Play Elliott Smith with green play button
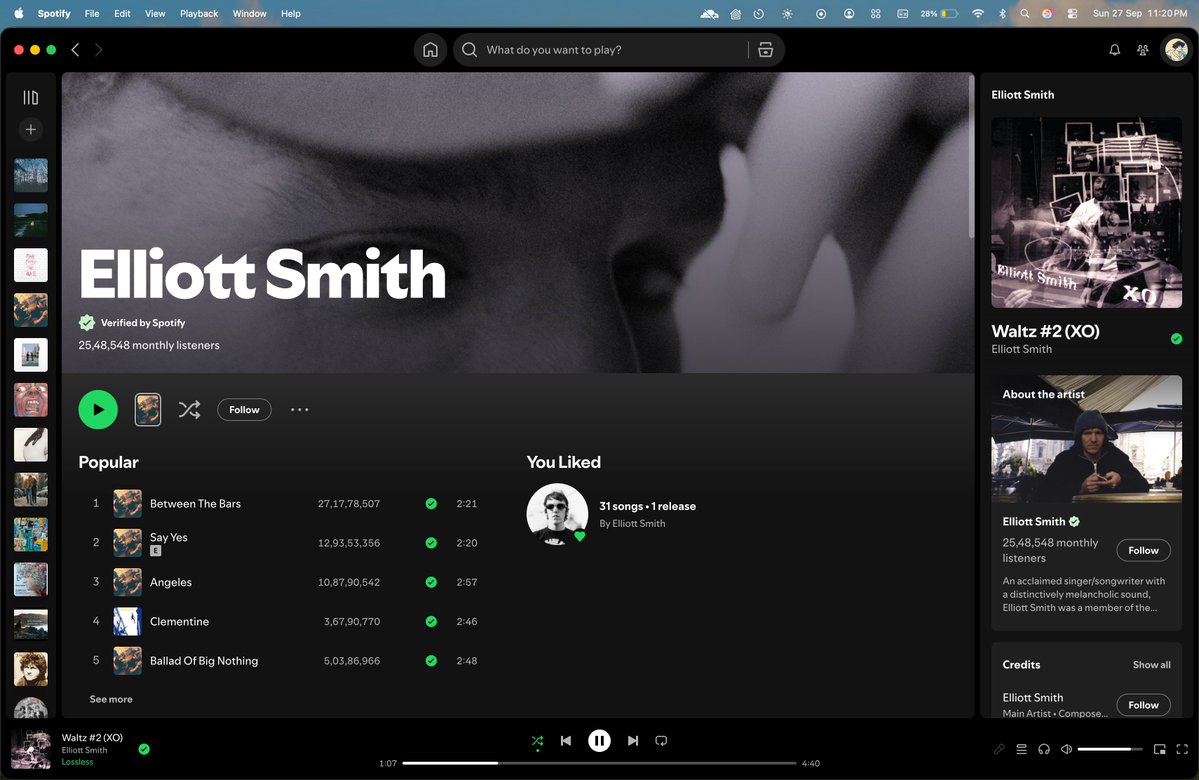 [x=98, y=409]
